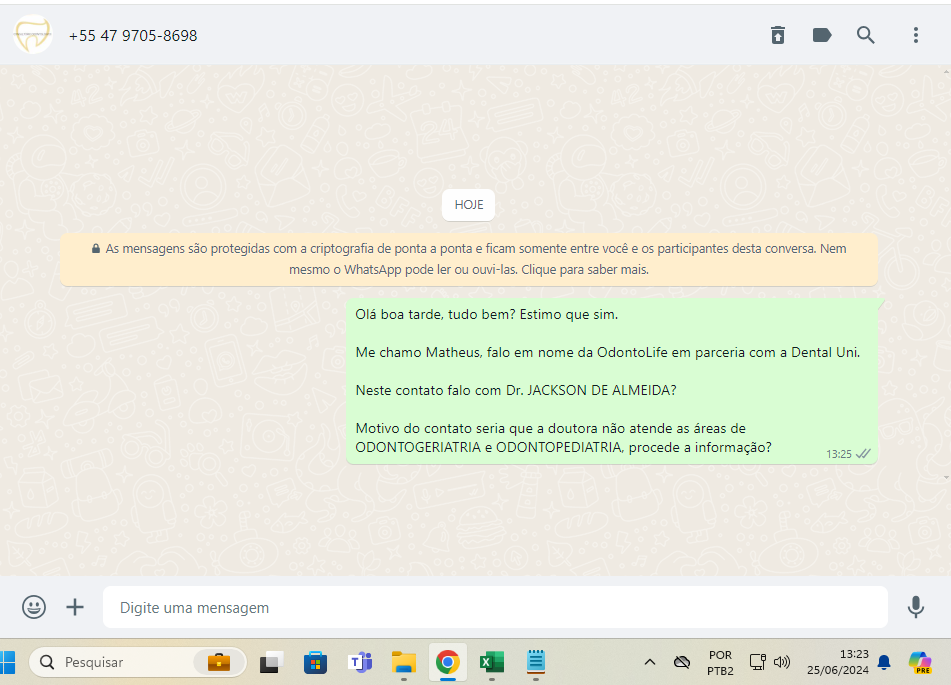The width and height of the screenshot is (951, 685).
Task: Switch to Google Chrome on taskbar
Action: 448,662
